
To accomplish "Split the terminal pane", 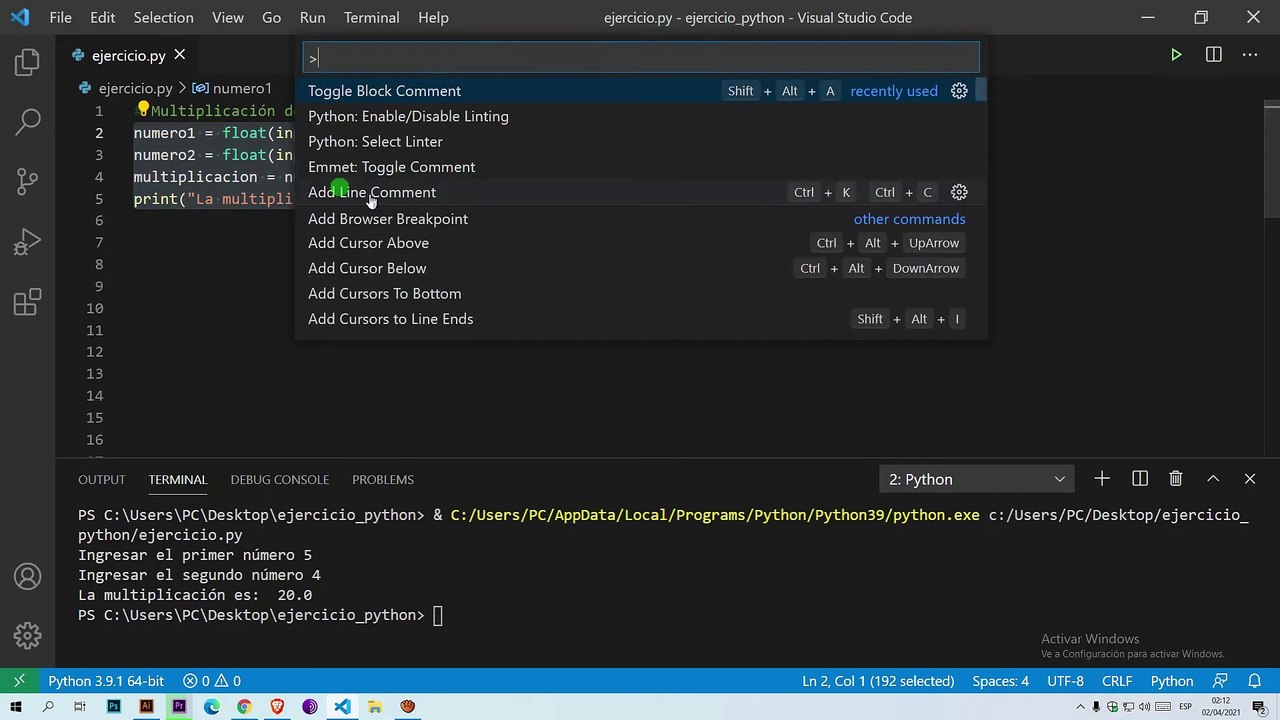I will pyautogui.click(x=1139, y=479).
